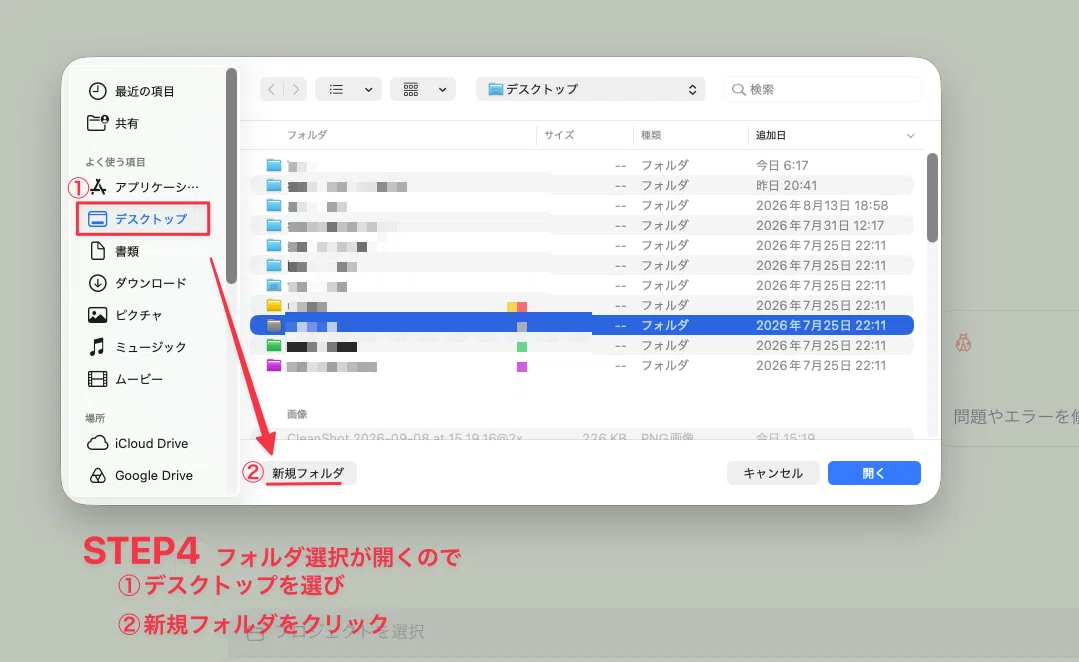Image resolution: width=1079 pixels, height=662 pixels.
Task: Sort by サイズ column header
Action: click(x=559, y=135)
